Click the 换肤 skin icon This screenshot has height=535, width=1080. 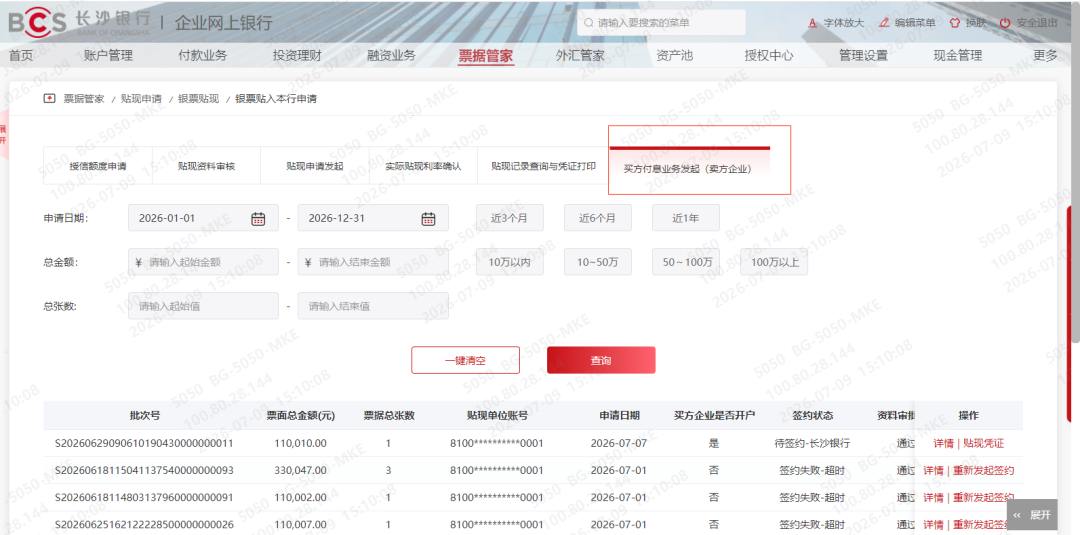point(955,23)
